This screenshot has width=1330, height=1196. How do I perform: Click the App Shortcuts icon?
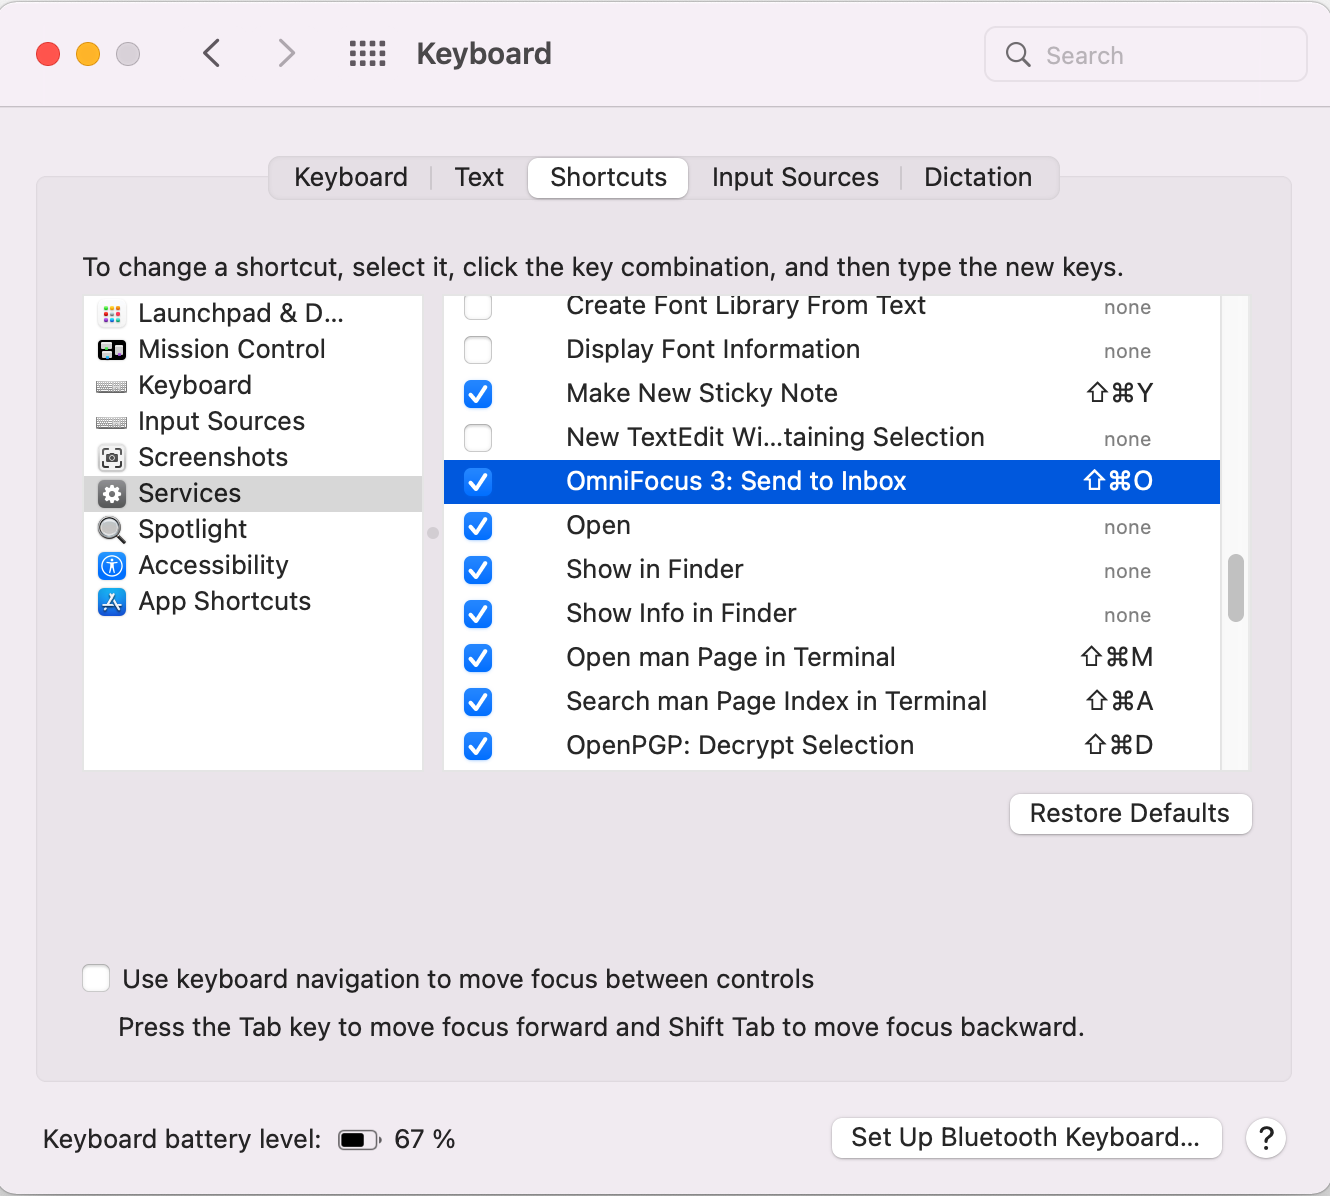click(112, 602)
